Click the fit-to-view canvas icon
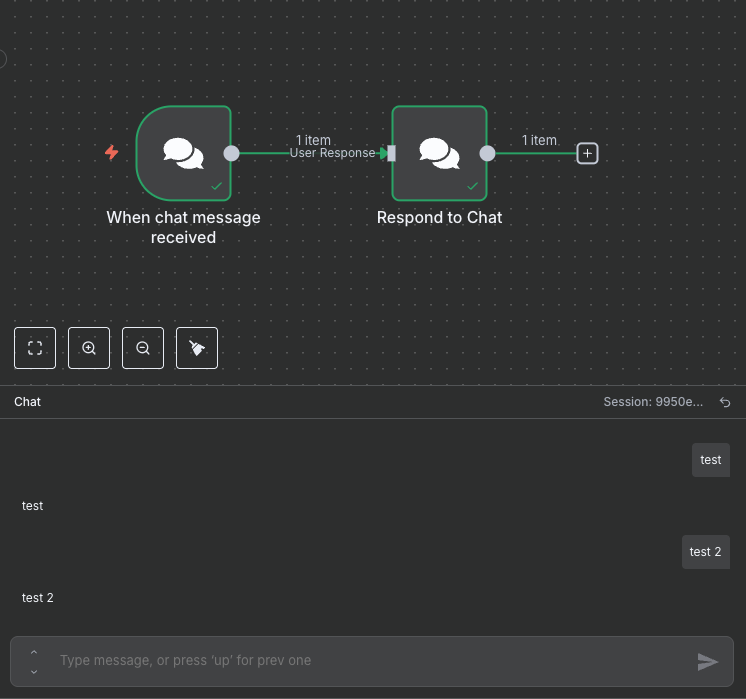The height and width of the screenshot is (699, 746). 35,348
